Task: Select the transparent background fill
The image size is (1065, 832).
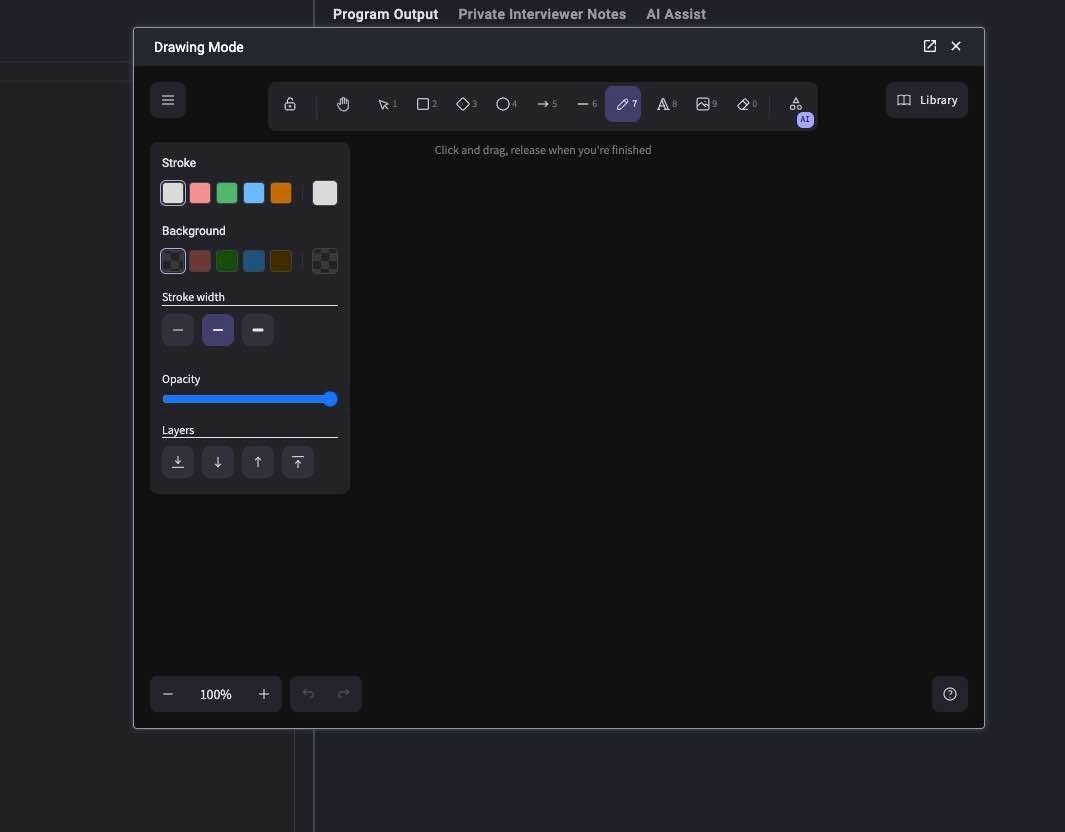Action: point(173,261)
